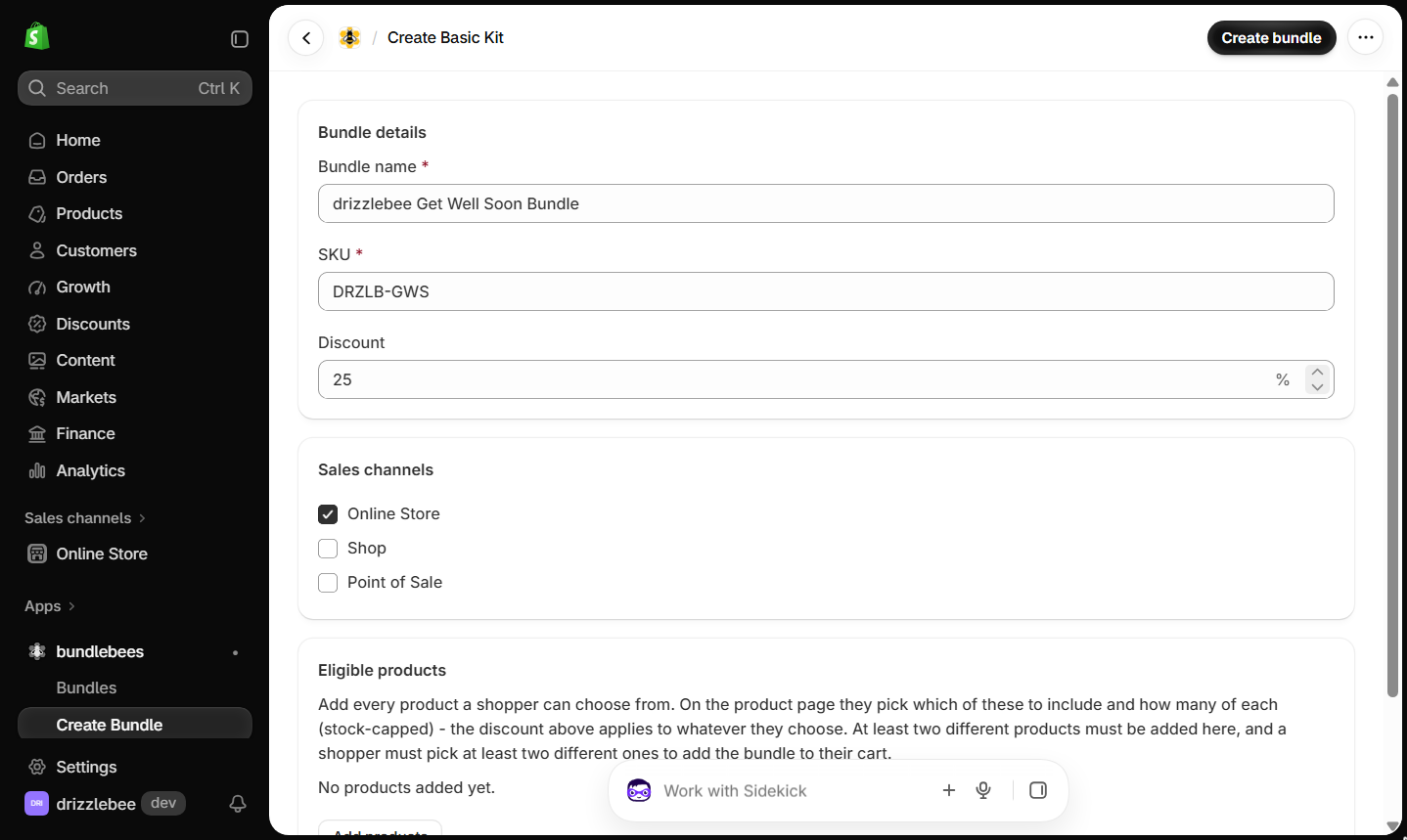Viewport: 1407px width, 840px height.
Task: Click the Create bundle button
Action: click(1271, 38)
